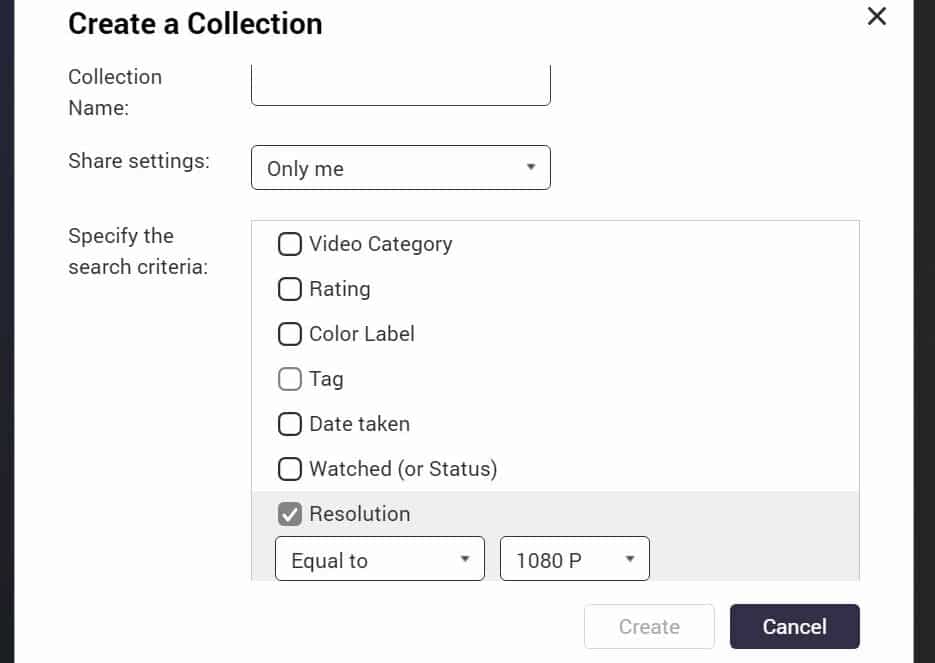Click the Share settings dropdown arrow
The height and width of the screenshot is (663, 935).
[x=530, y=168]
